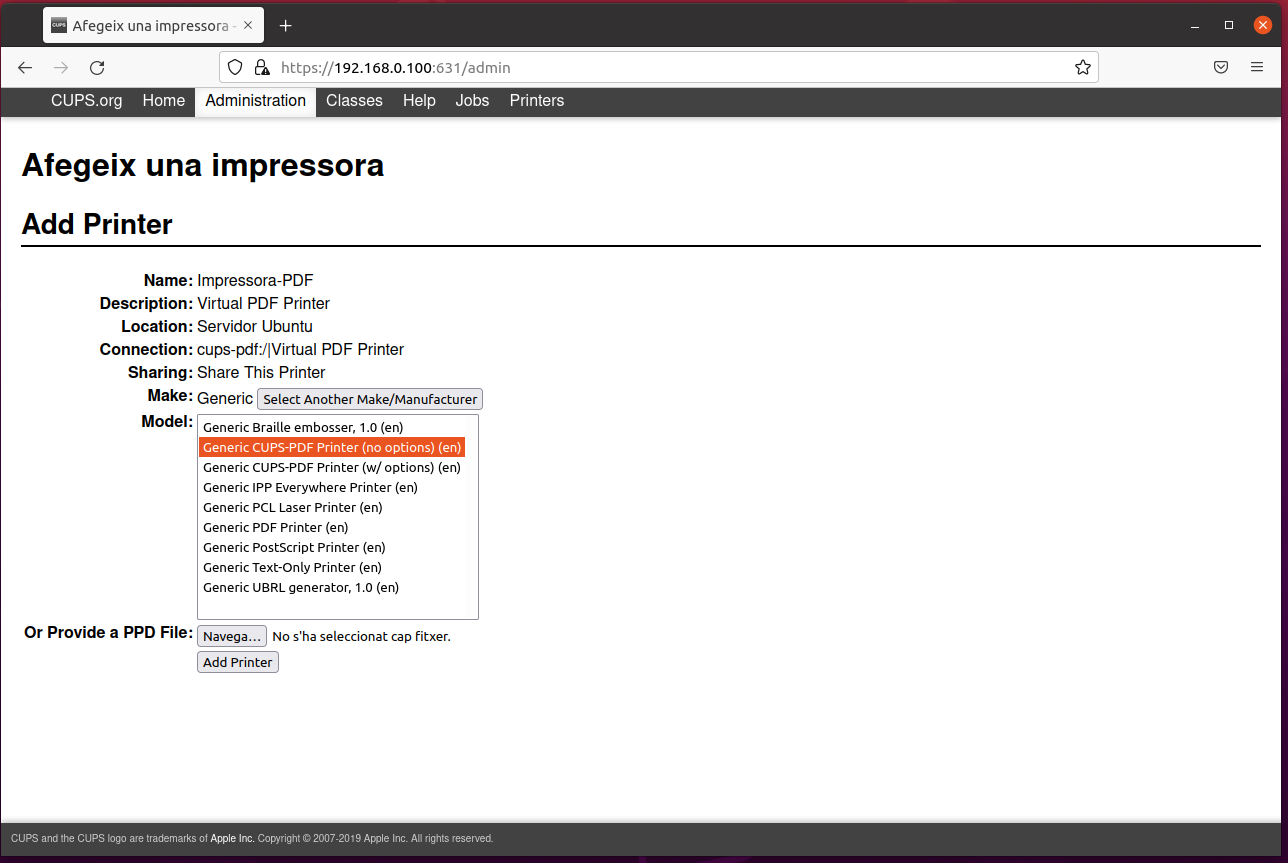
Task: Browse for a PPD file with Navega
Action: 231,636
